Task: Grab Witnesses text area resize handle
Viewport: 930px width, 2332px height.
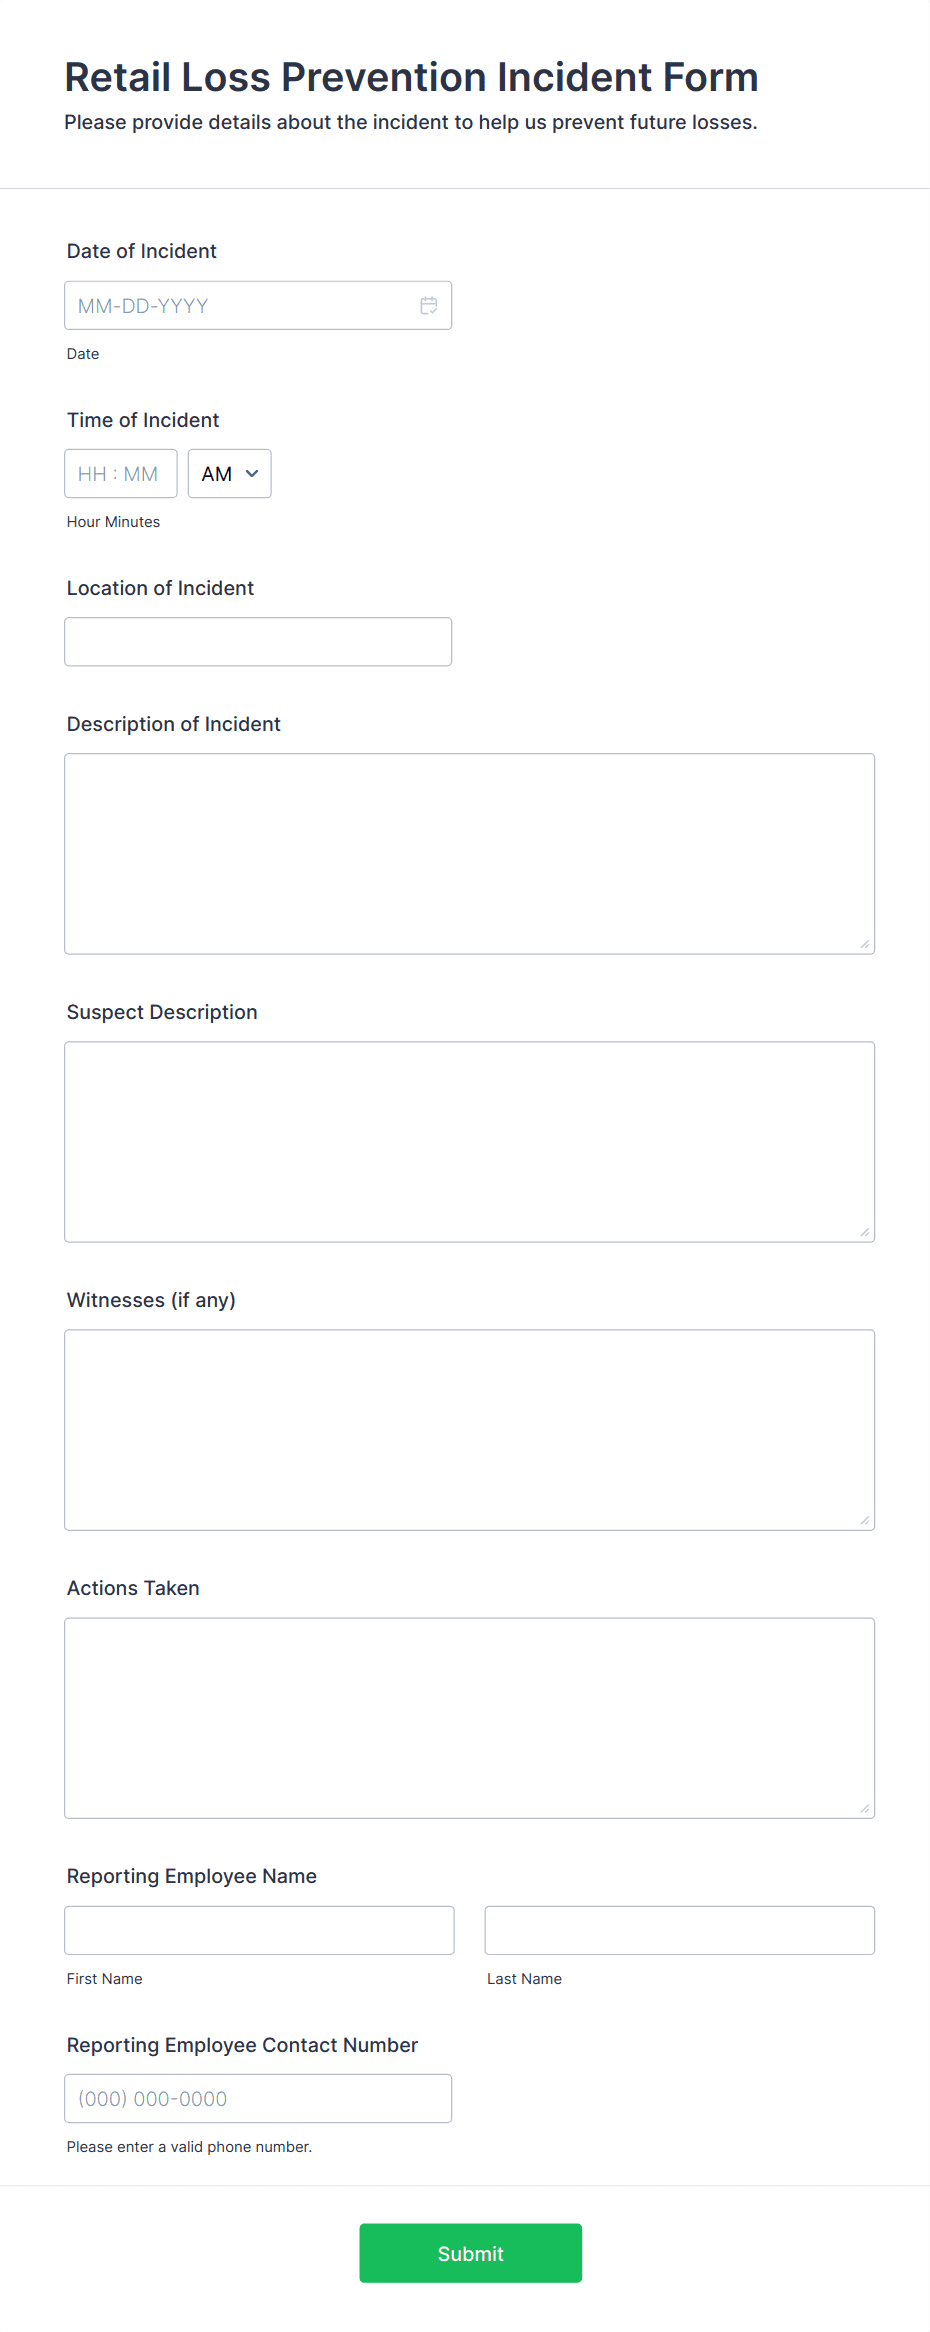Action: (x=865, y=1520)
